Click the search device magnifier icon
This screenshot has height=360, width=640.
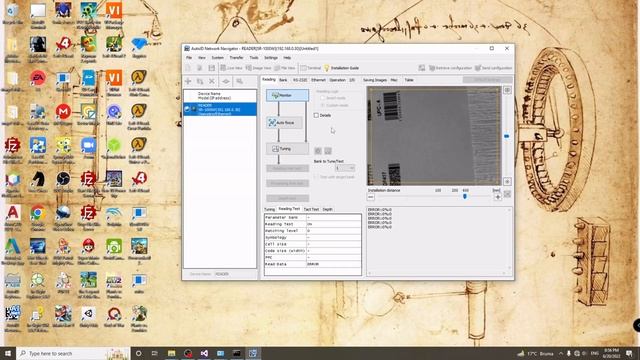point(240,81)
